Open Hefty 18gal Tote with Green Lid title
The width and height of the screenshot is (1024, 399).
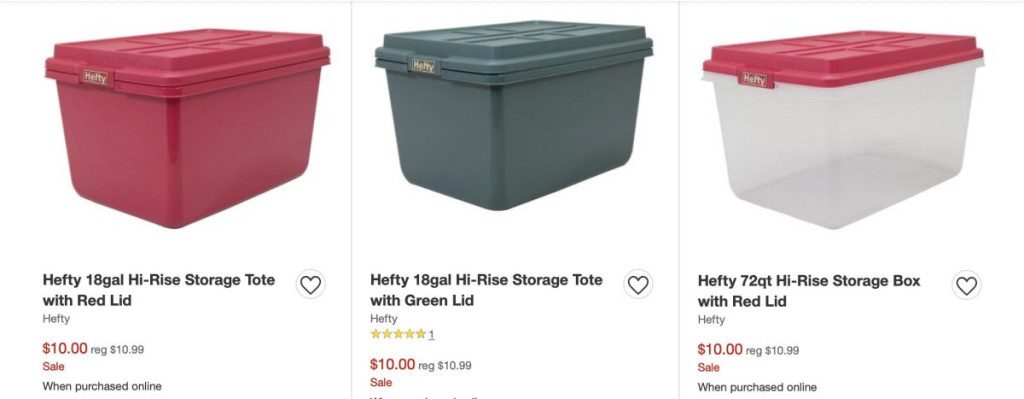pos(487,290)
